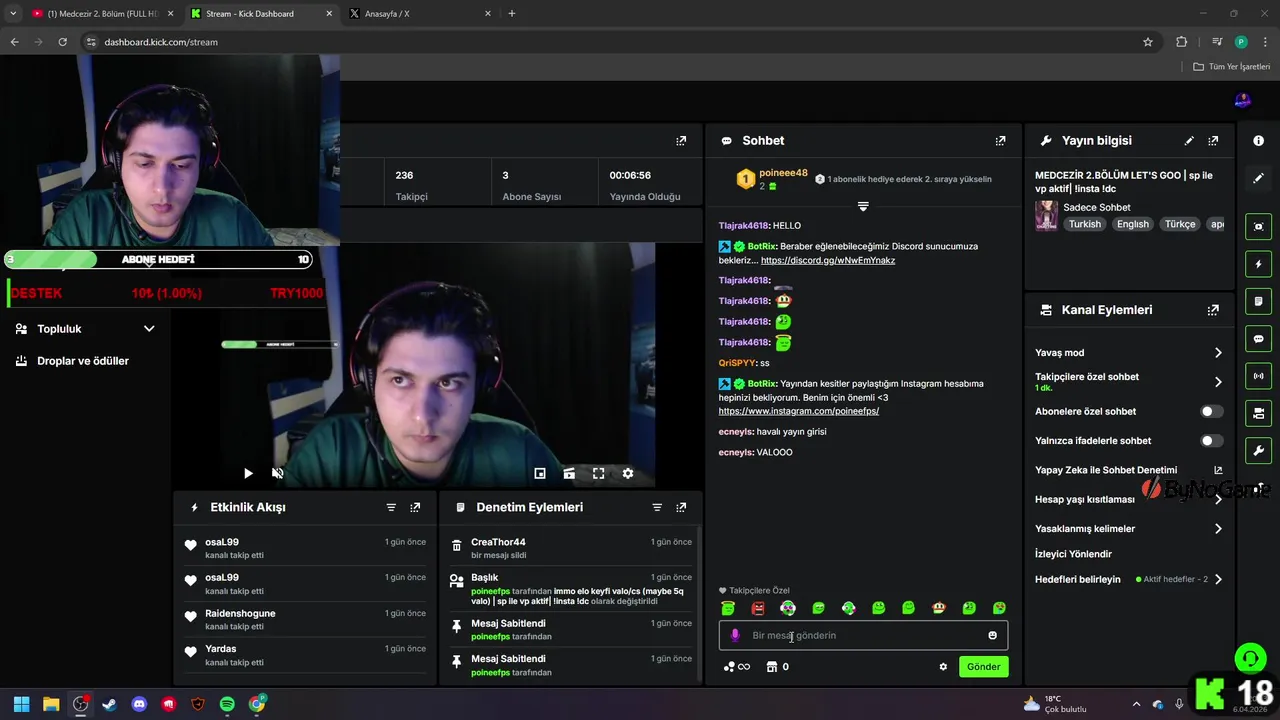Toggle the clipboard moderation sidebar icon
This screenshot has width=1280, height=720.
coord(1258,301)
